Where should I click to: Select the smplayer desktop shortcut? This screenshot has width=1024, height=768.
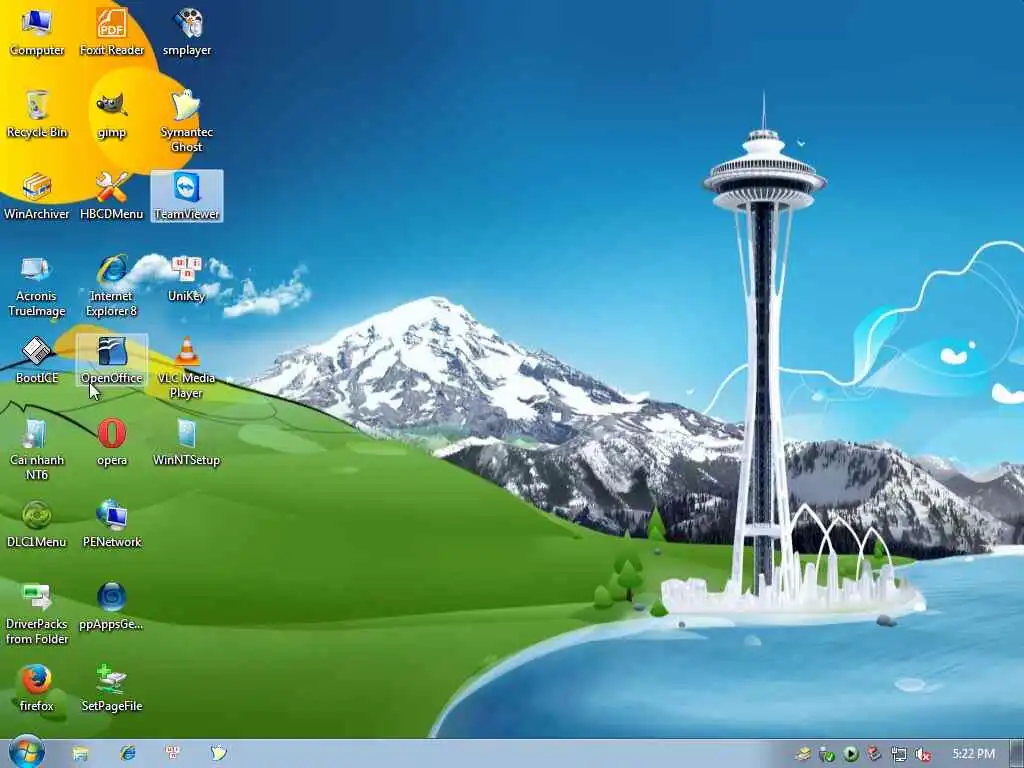[x=187, y=33]
